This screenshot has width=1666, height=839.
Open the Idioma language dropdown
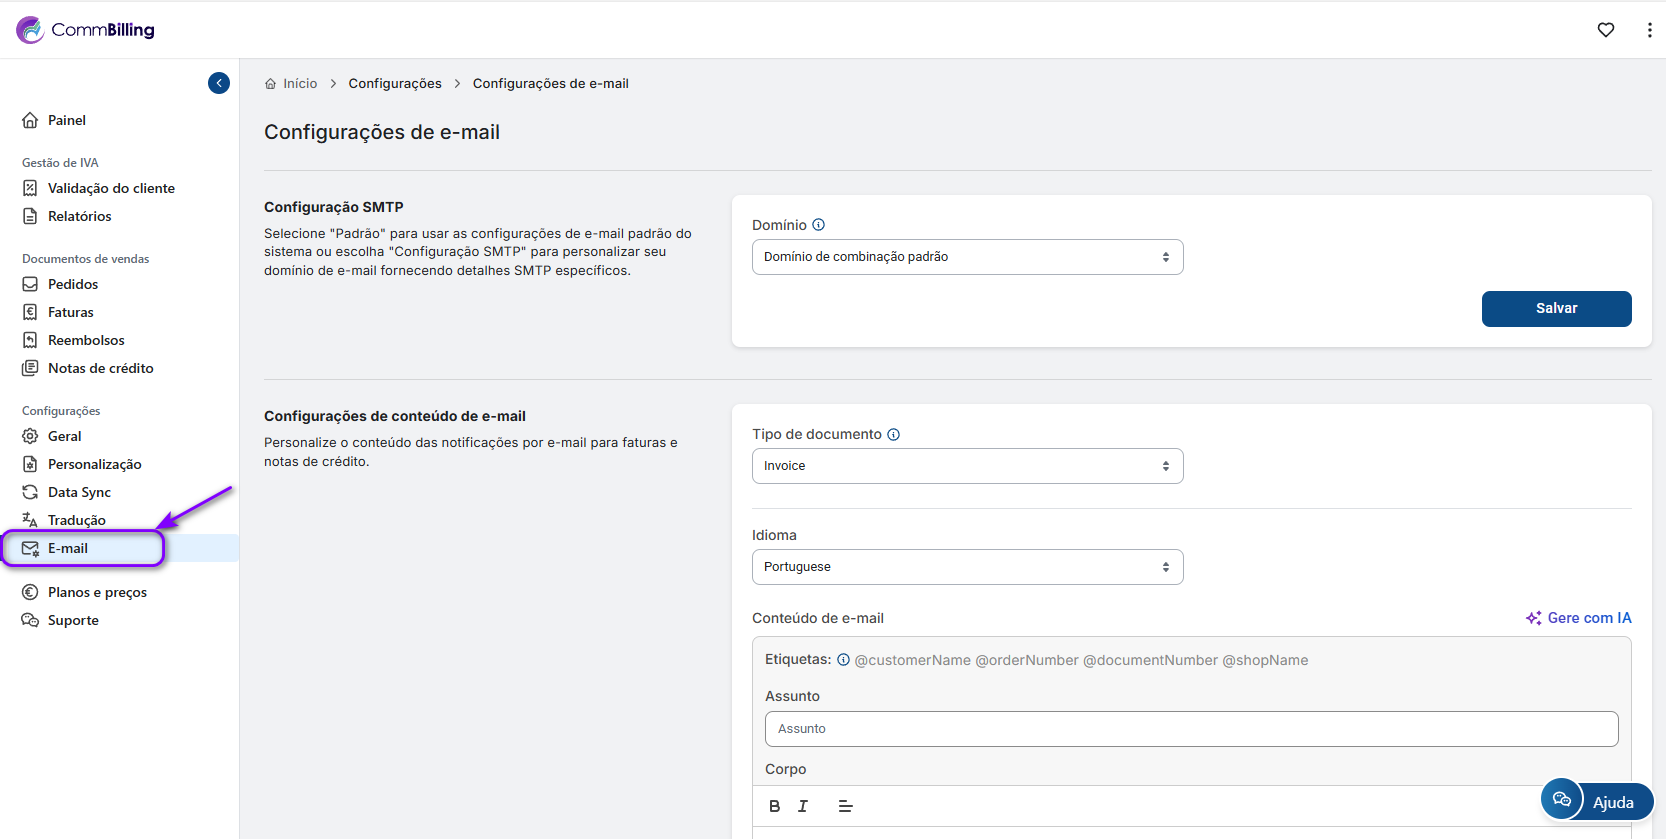point(967,567)
